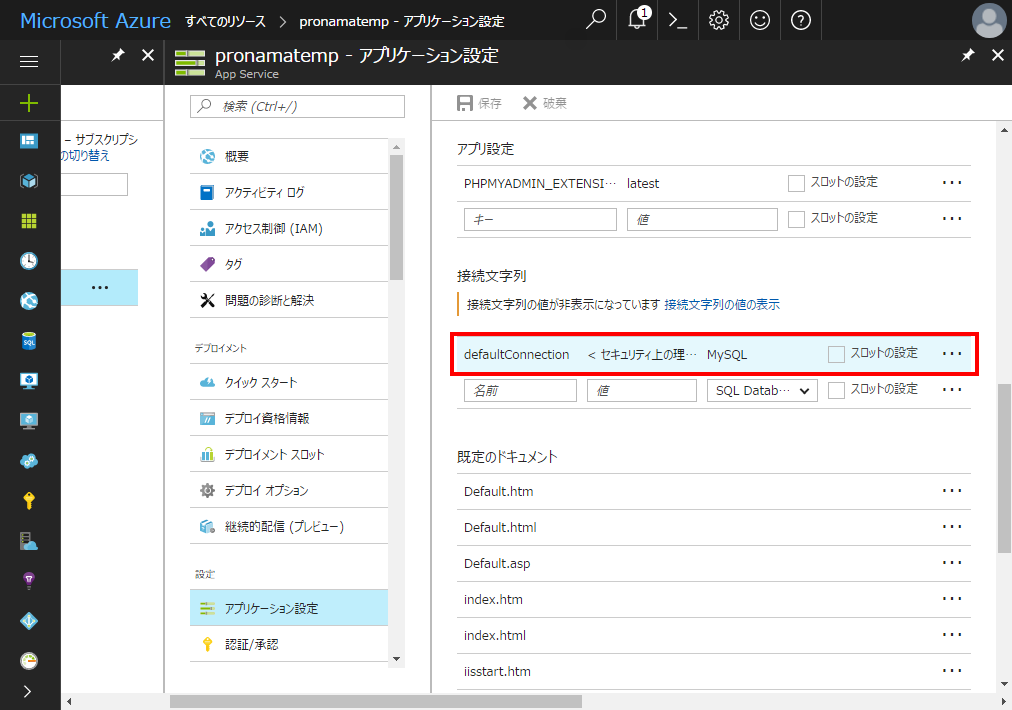
Task: Click the search magnifier in top bar
Action: pyautogui.click(x=596, y=20)
